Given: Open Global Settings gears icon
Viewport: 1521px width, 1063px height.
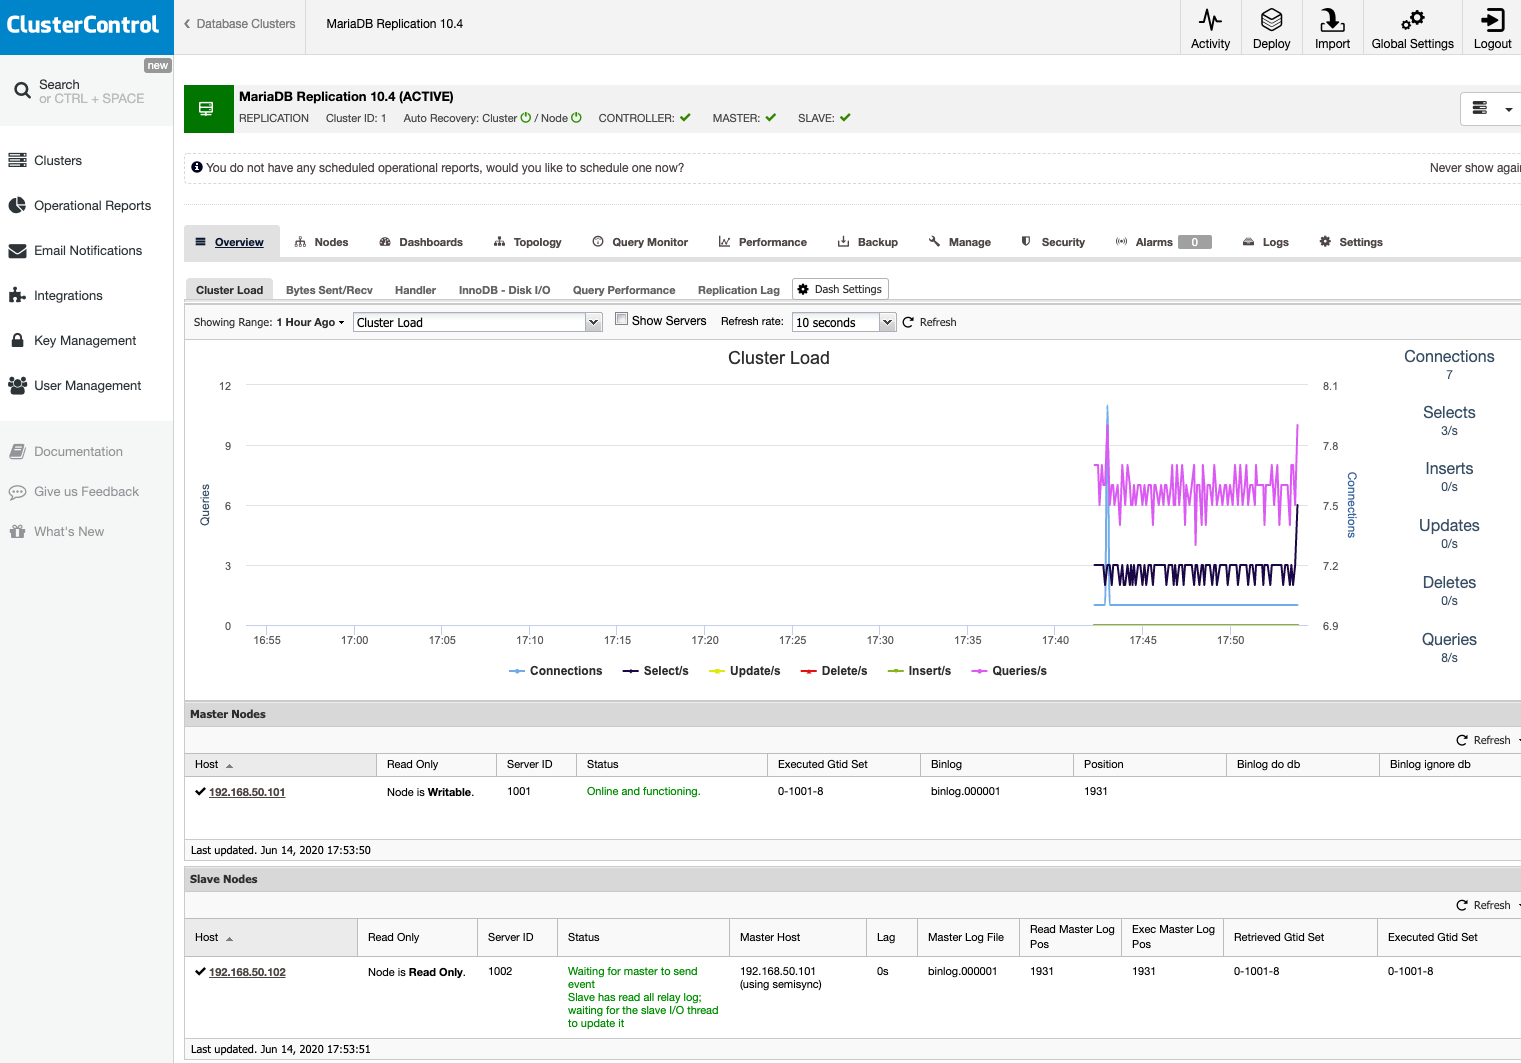Looking at the screenshot, I should pyautogui.click(x=1412, y=20).
